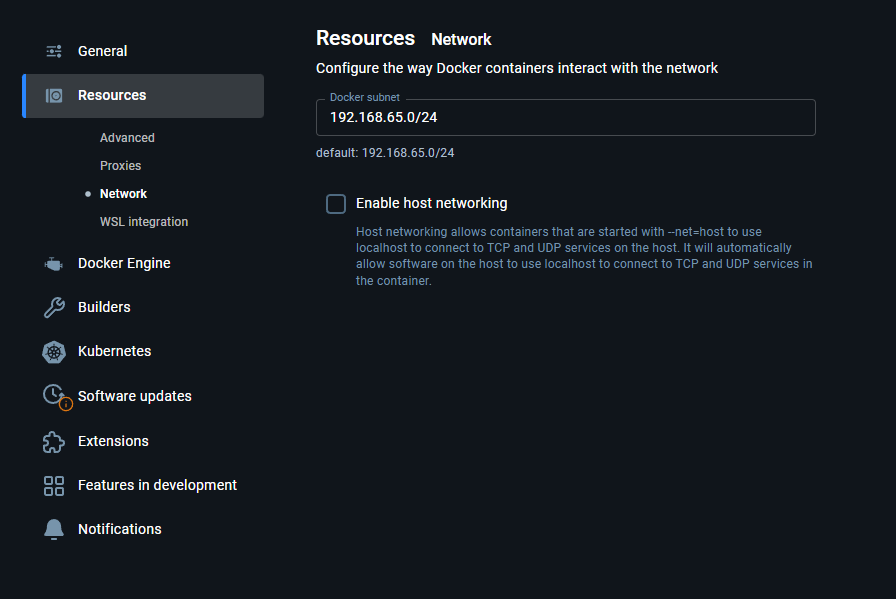Open the Advanced resources sub-section

127,138
